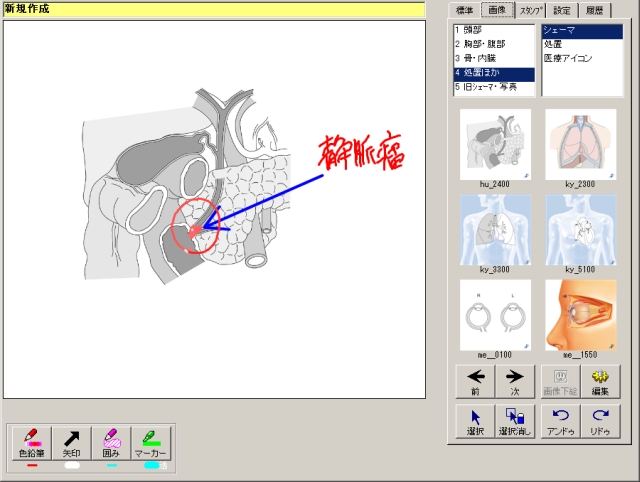Screen dimensions: 640x482
Task: Click the cyan swatch under 囲み
Action: pyautogui.click(x=111, y=465)
